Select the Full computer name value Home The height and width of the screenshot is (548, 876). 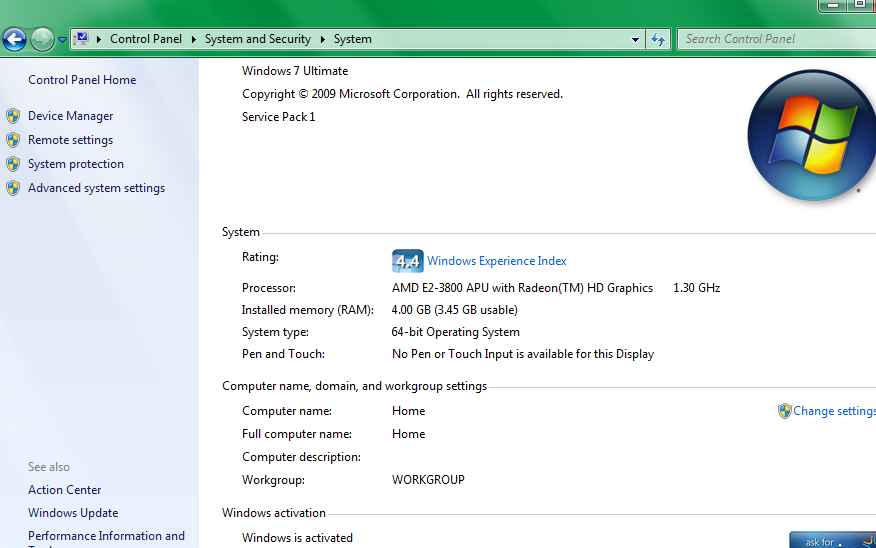408,434
